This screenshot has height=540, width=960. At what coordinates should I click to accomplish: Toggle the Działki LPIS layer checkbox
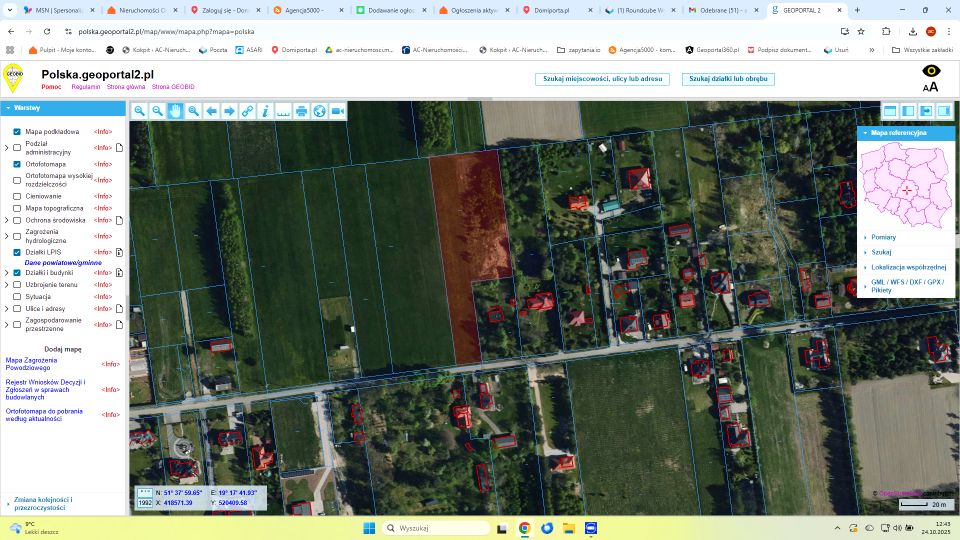tap(17, 252)
